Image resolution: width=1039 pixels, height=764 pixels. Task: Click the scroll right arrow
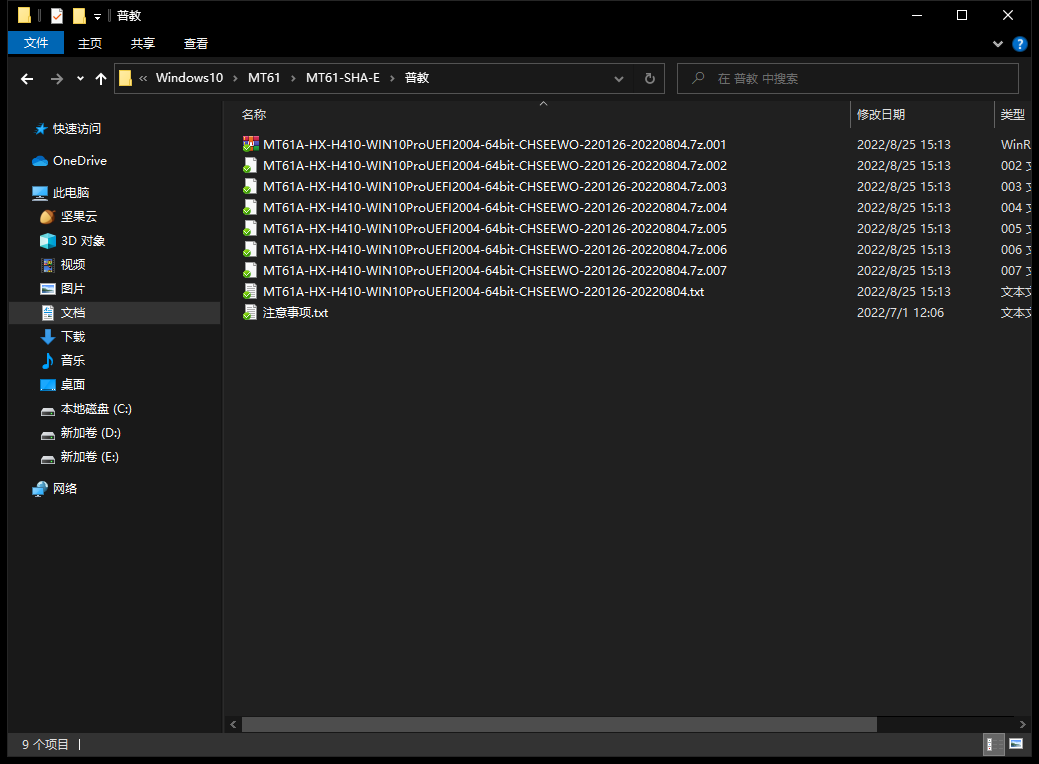1022,725
